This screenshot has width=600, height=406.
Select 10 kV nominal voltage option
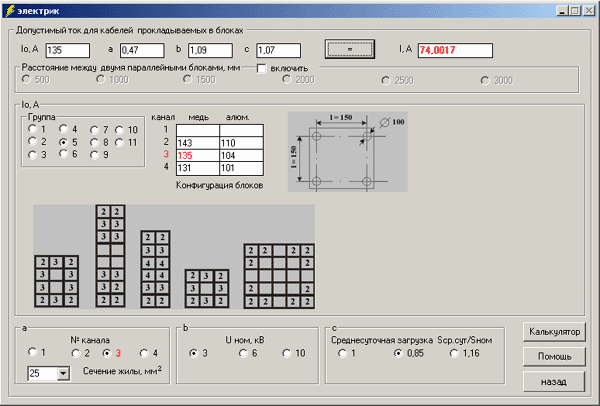tap(286, 353)
